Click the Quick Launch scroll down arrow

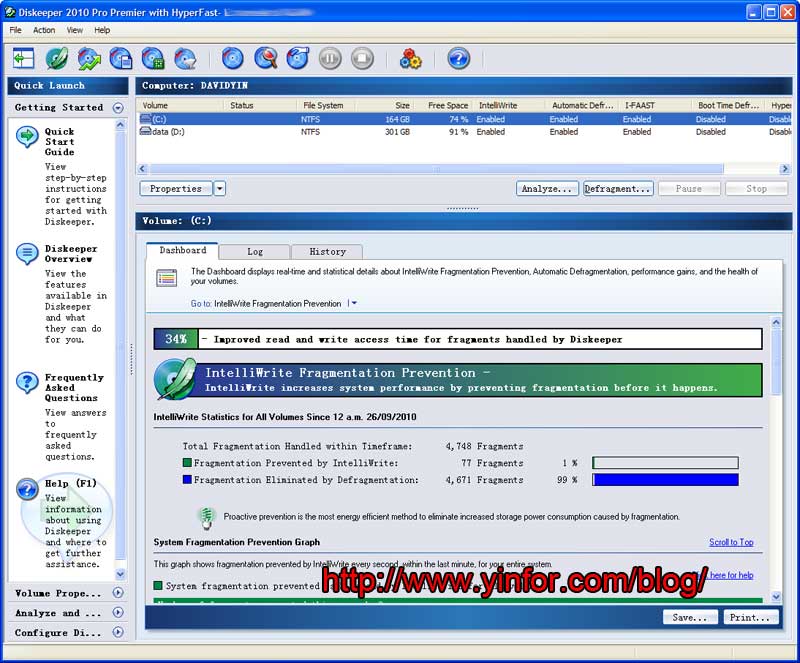point(120,574)
